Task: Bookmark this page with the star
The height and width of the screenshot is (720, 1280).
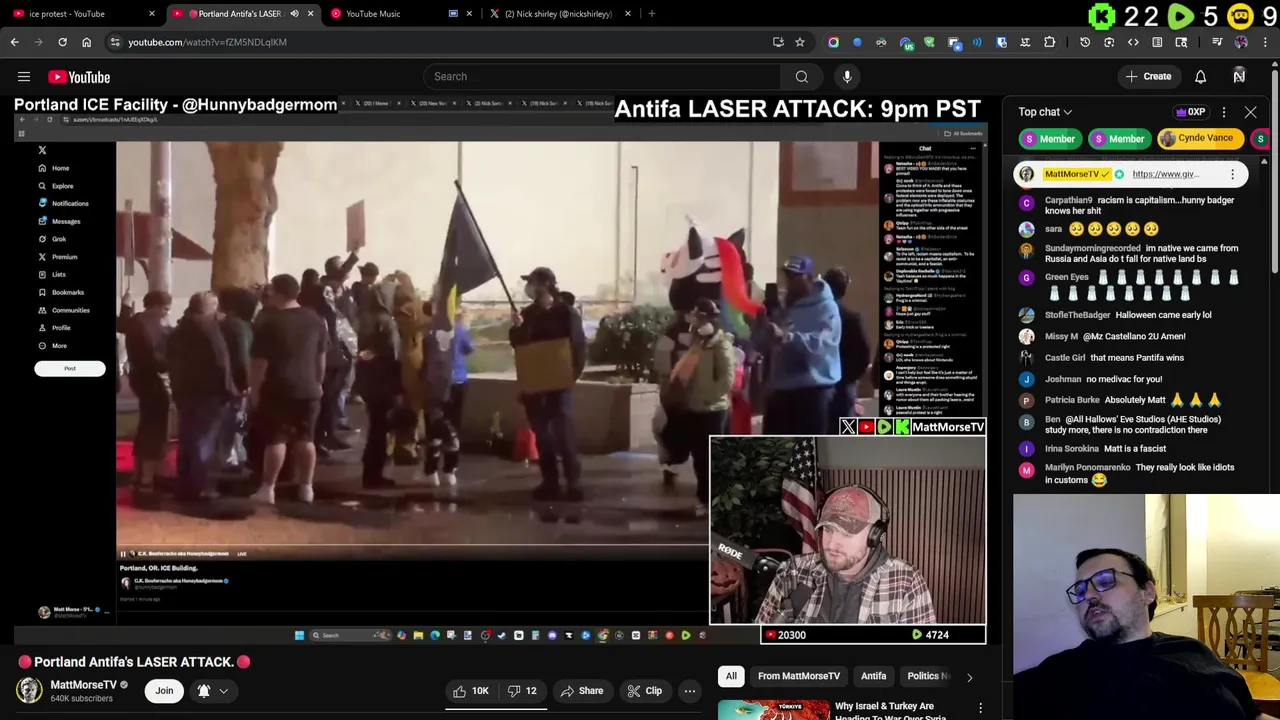Action: tap(800, 42)
